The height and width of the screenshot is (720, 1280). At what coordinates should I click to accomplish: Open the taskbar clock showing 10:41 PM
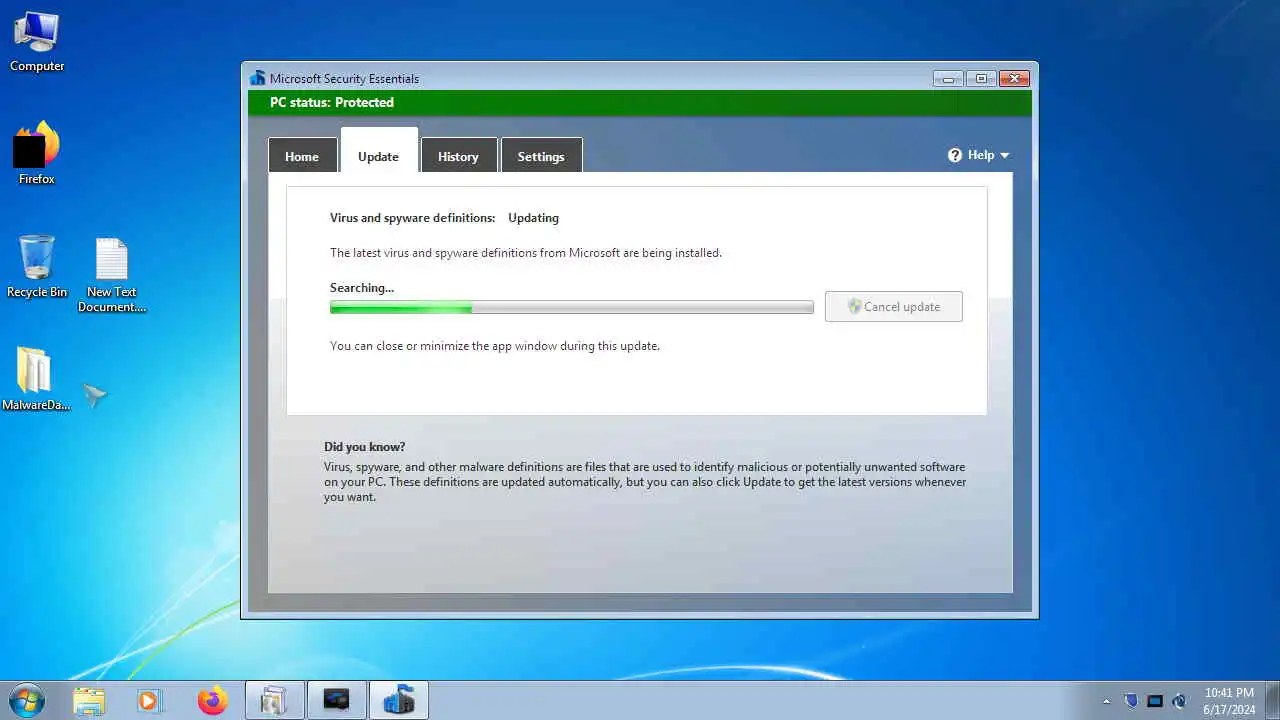coord(1229,692)
